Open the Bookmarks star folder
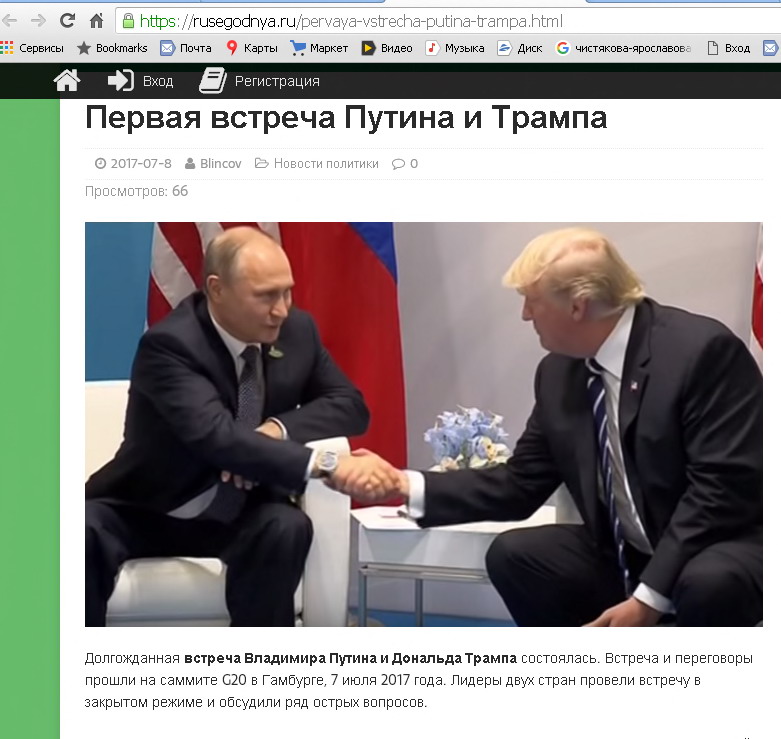 coord(112,48)
